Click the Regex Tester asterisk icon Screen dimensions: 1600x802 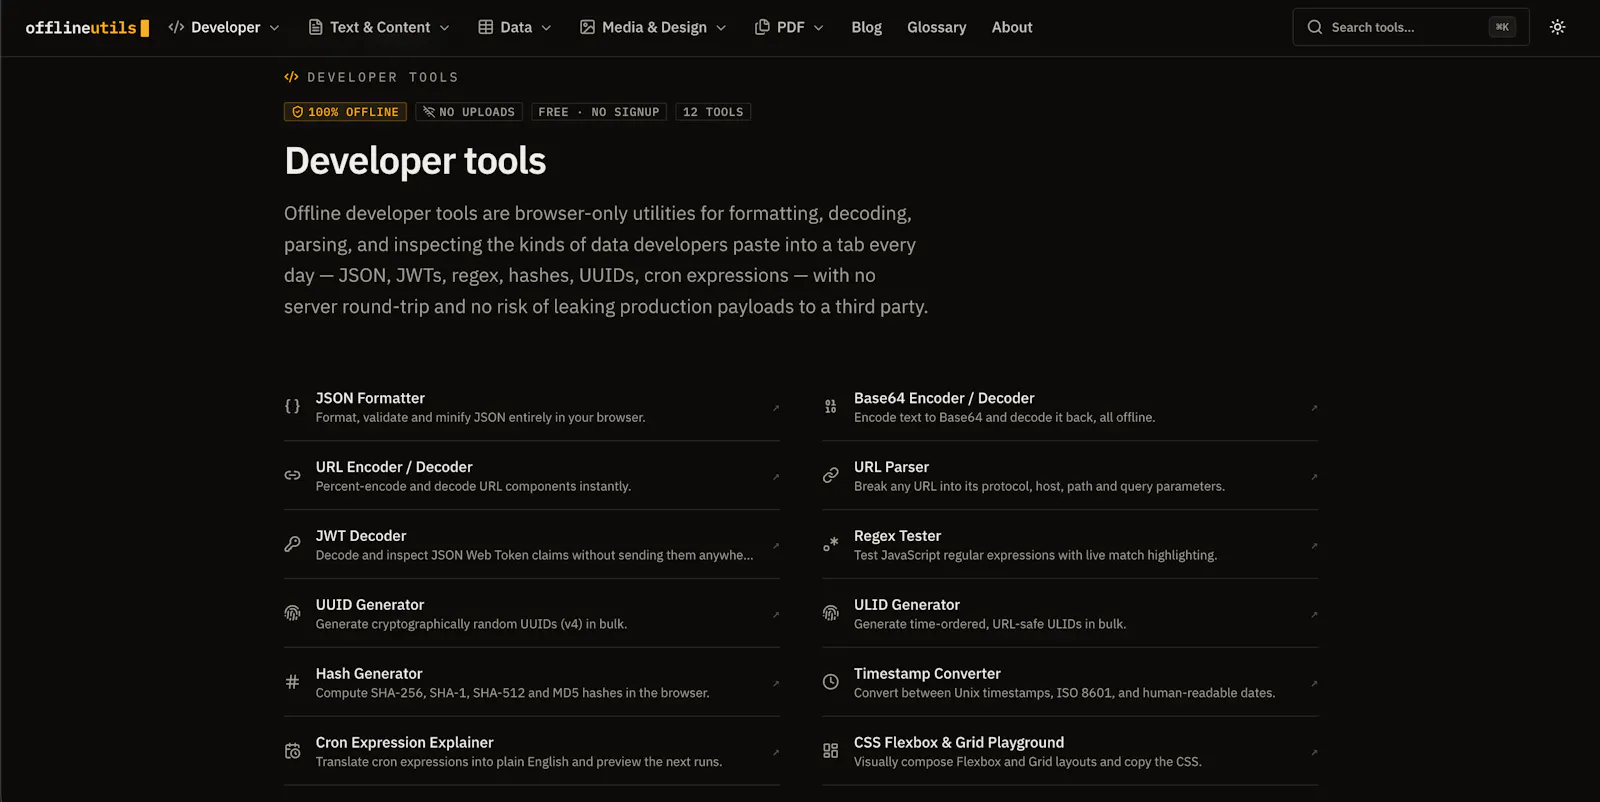click(x=830, y=544)
